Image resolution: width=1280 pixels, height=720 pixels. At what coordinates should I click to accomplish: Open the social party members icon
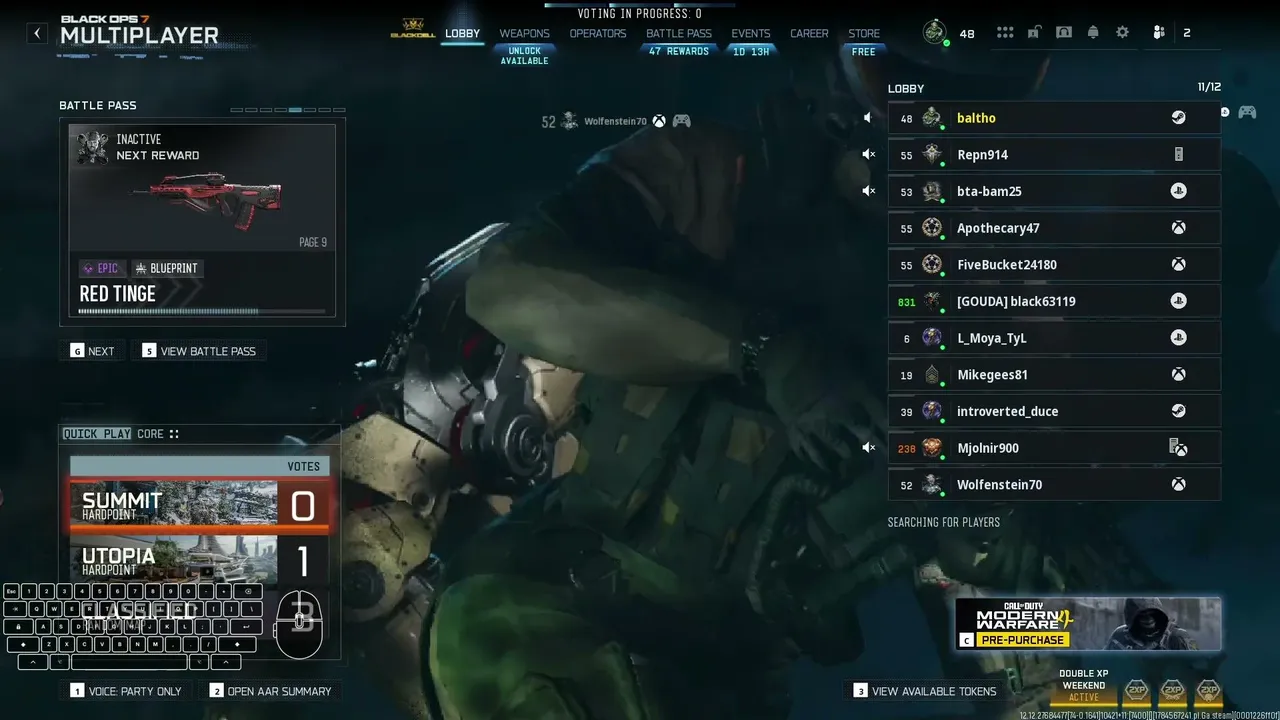[1159, 32]
